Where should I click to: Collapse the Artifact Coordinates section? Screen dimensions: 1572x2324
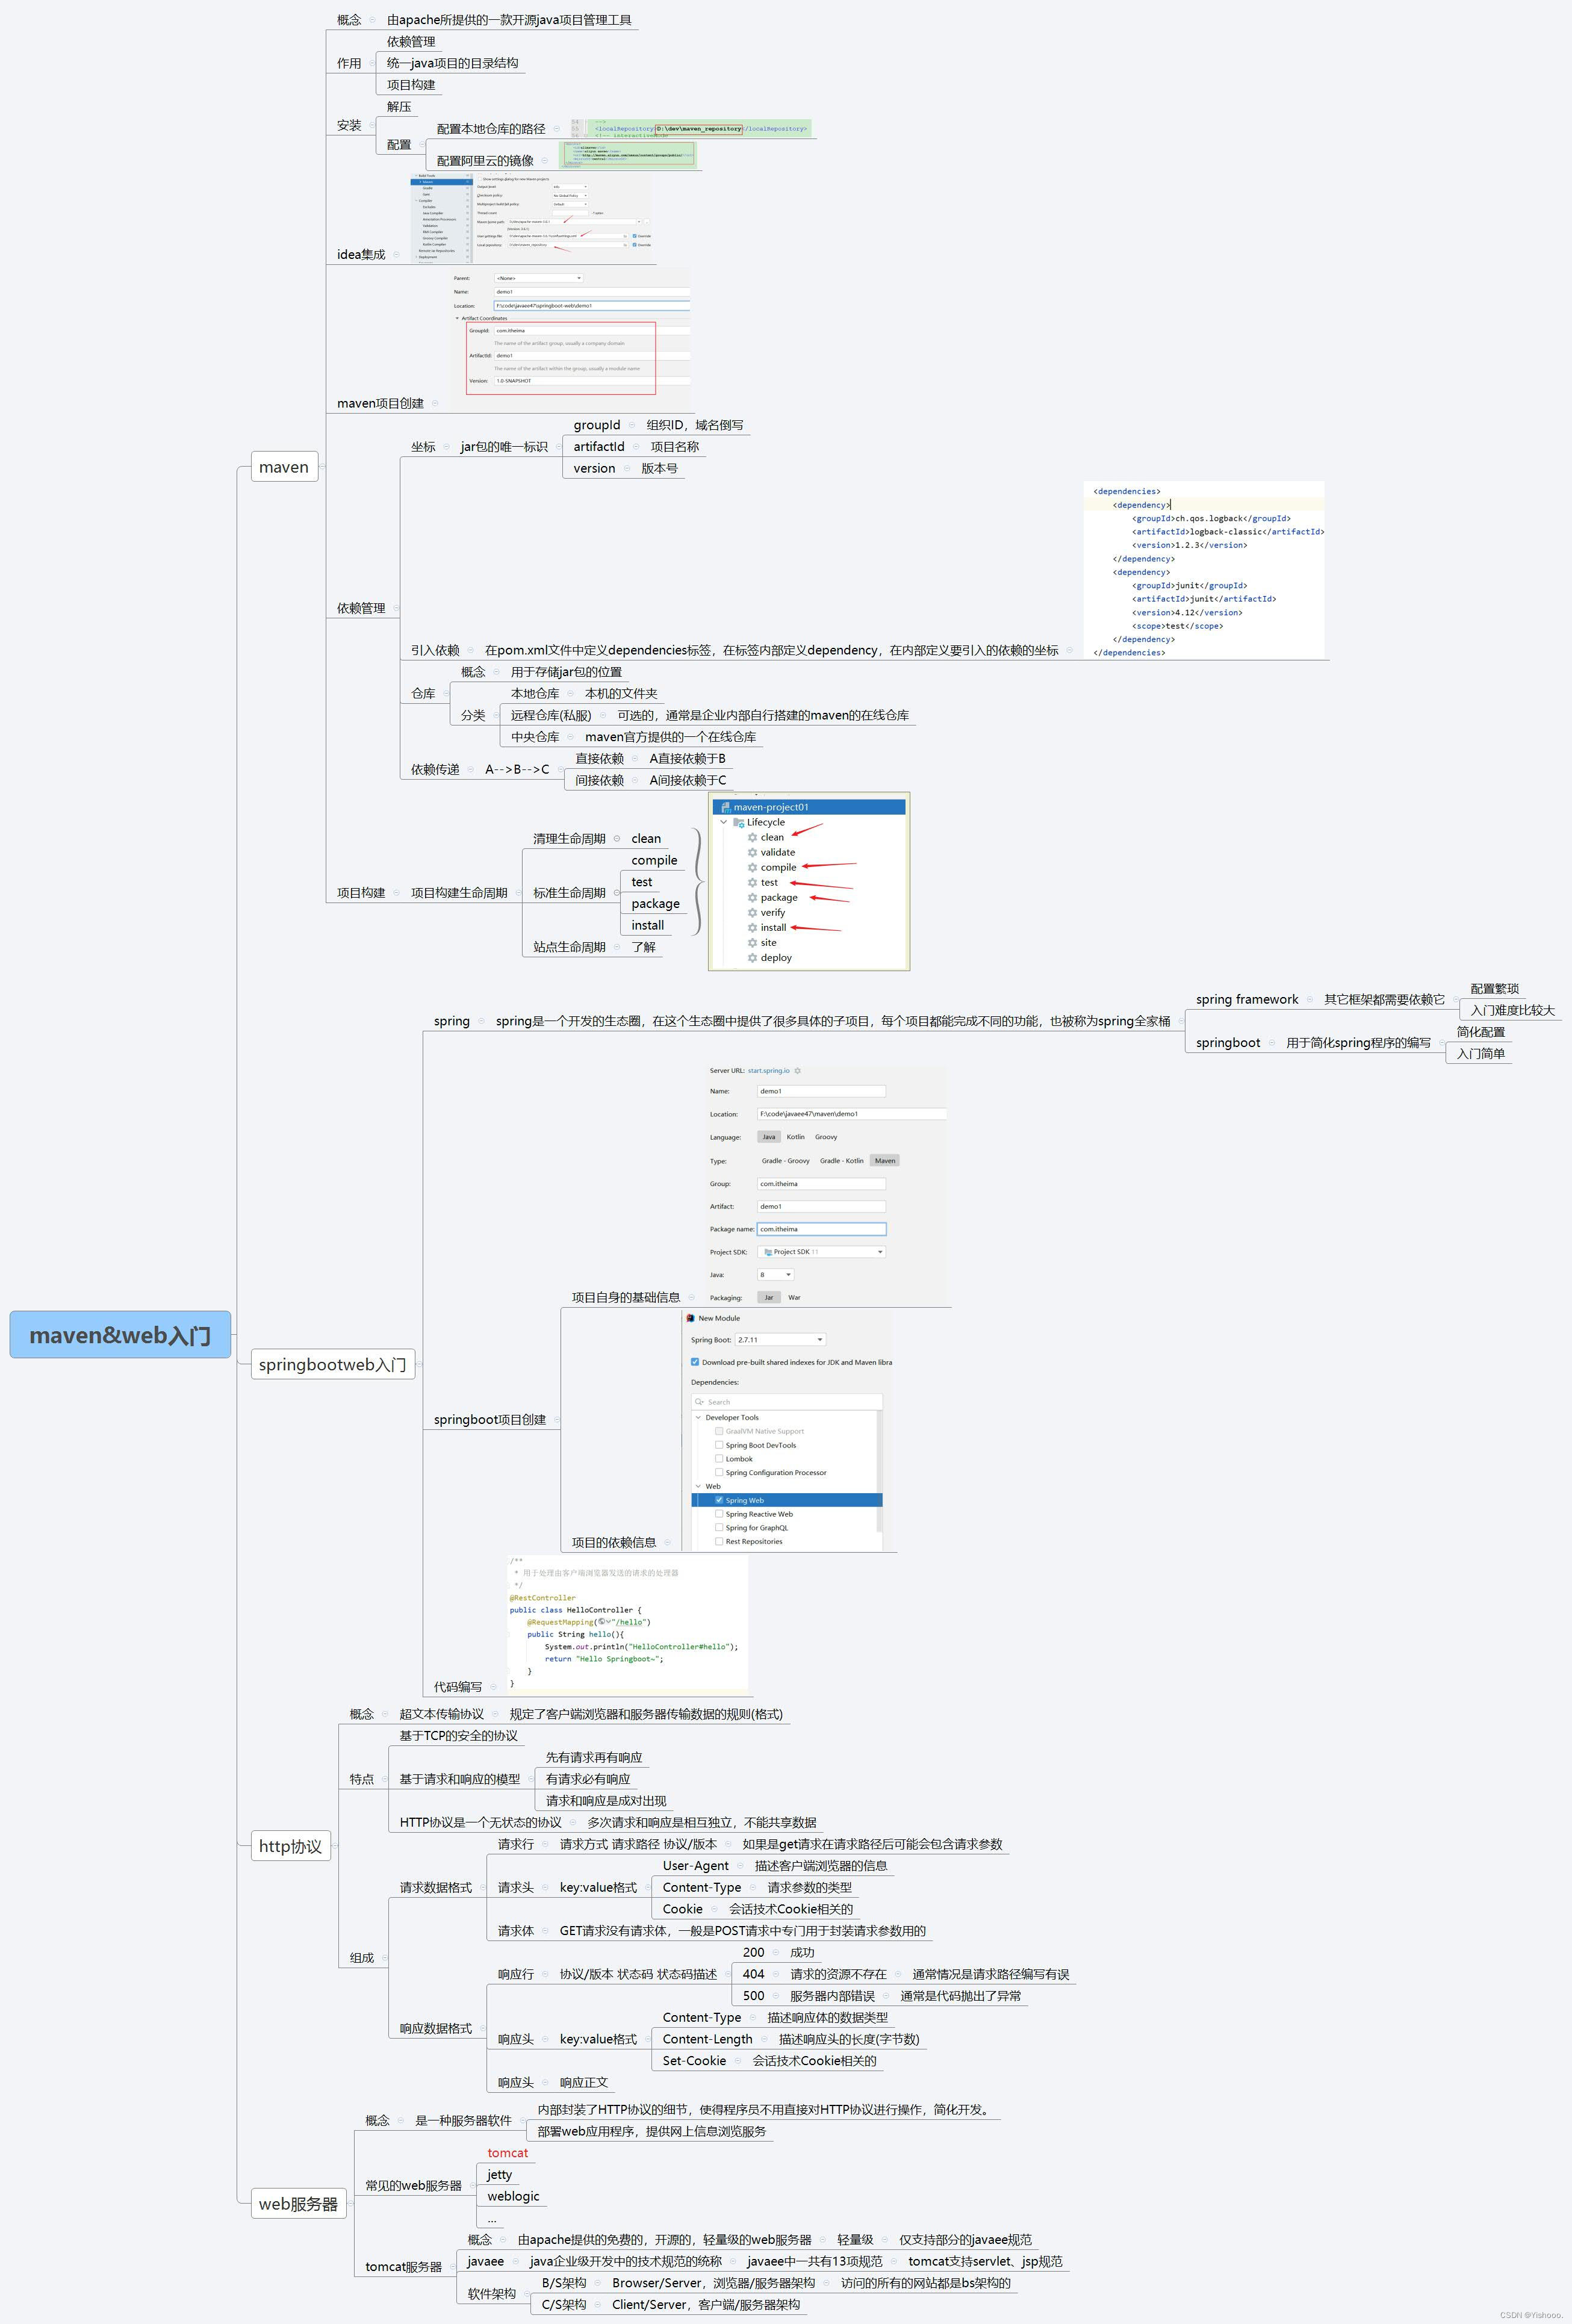coord(457,318)
